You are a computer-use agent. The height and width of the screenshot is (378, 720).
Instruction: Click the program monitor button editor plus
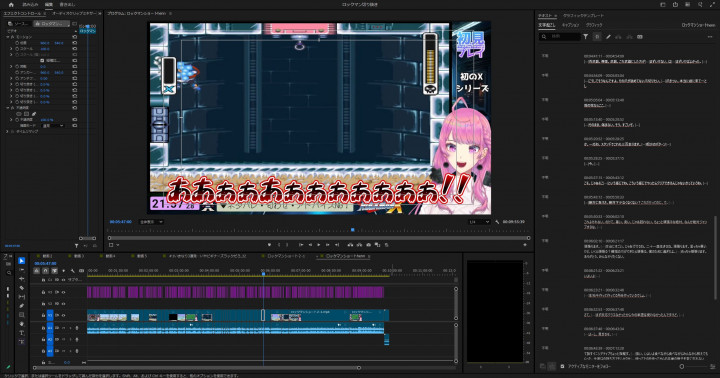[525, 245]
